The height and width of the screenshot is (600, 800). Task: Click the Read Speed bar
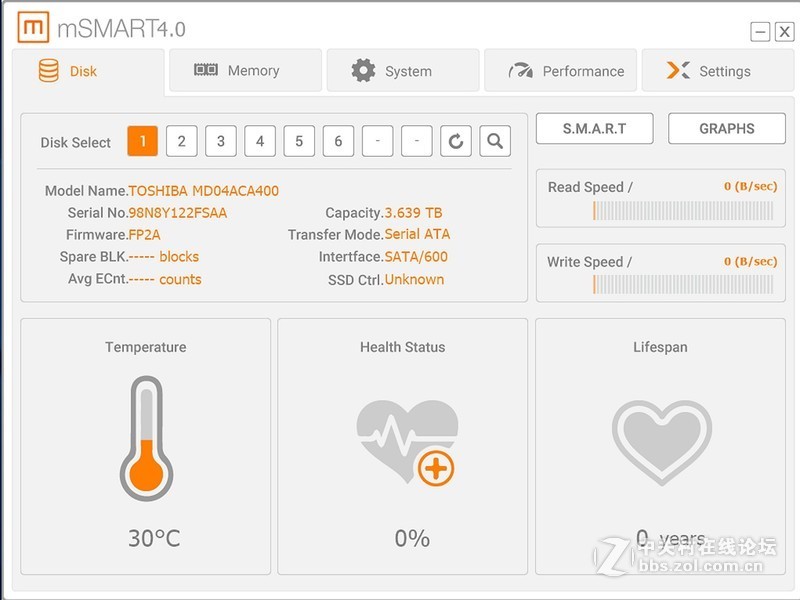683,211
